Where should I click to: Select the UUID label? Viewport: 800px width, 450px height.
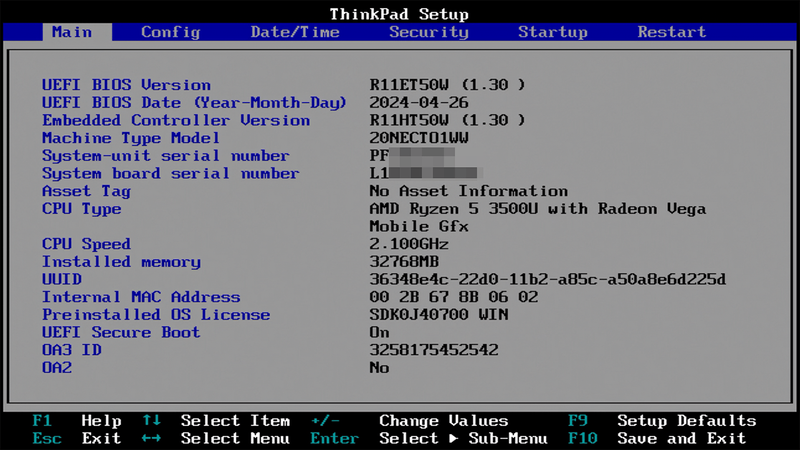coord(62,280)
